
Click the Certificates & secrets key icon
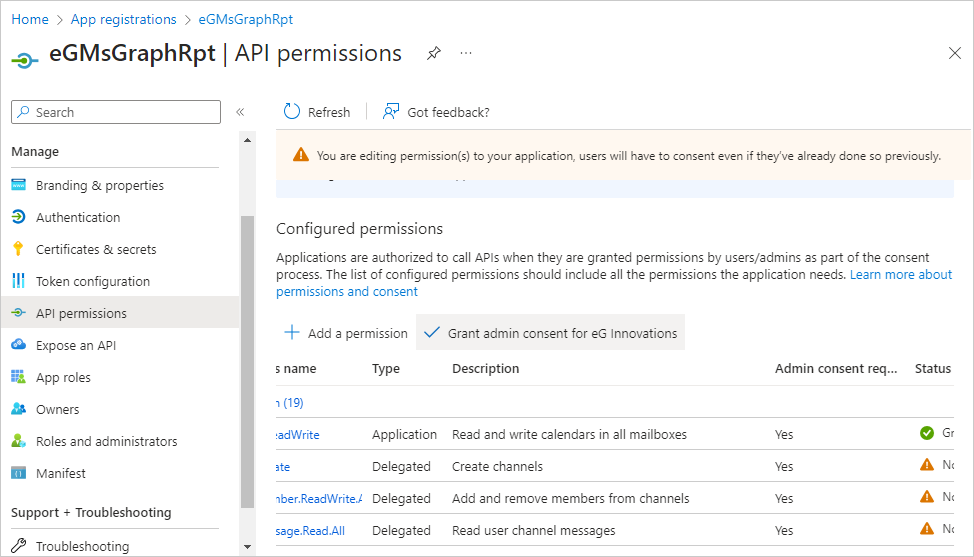[x=18, y=249]
